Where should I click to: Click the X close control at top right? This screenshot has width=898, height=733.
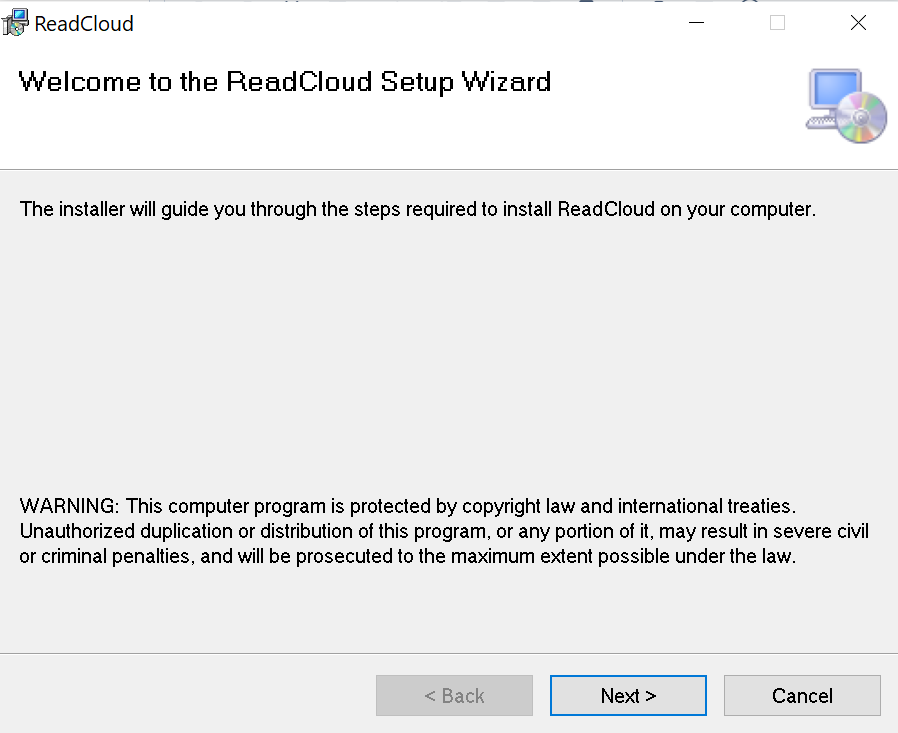(x=858, y=22)
